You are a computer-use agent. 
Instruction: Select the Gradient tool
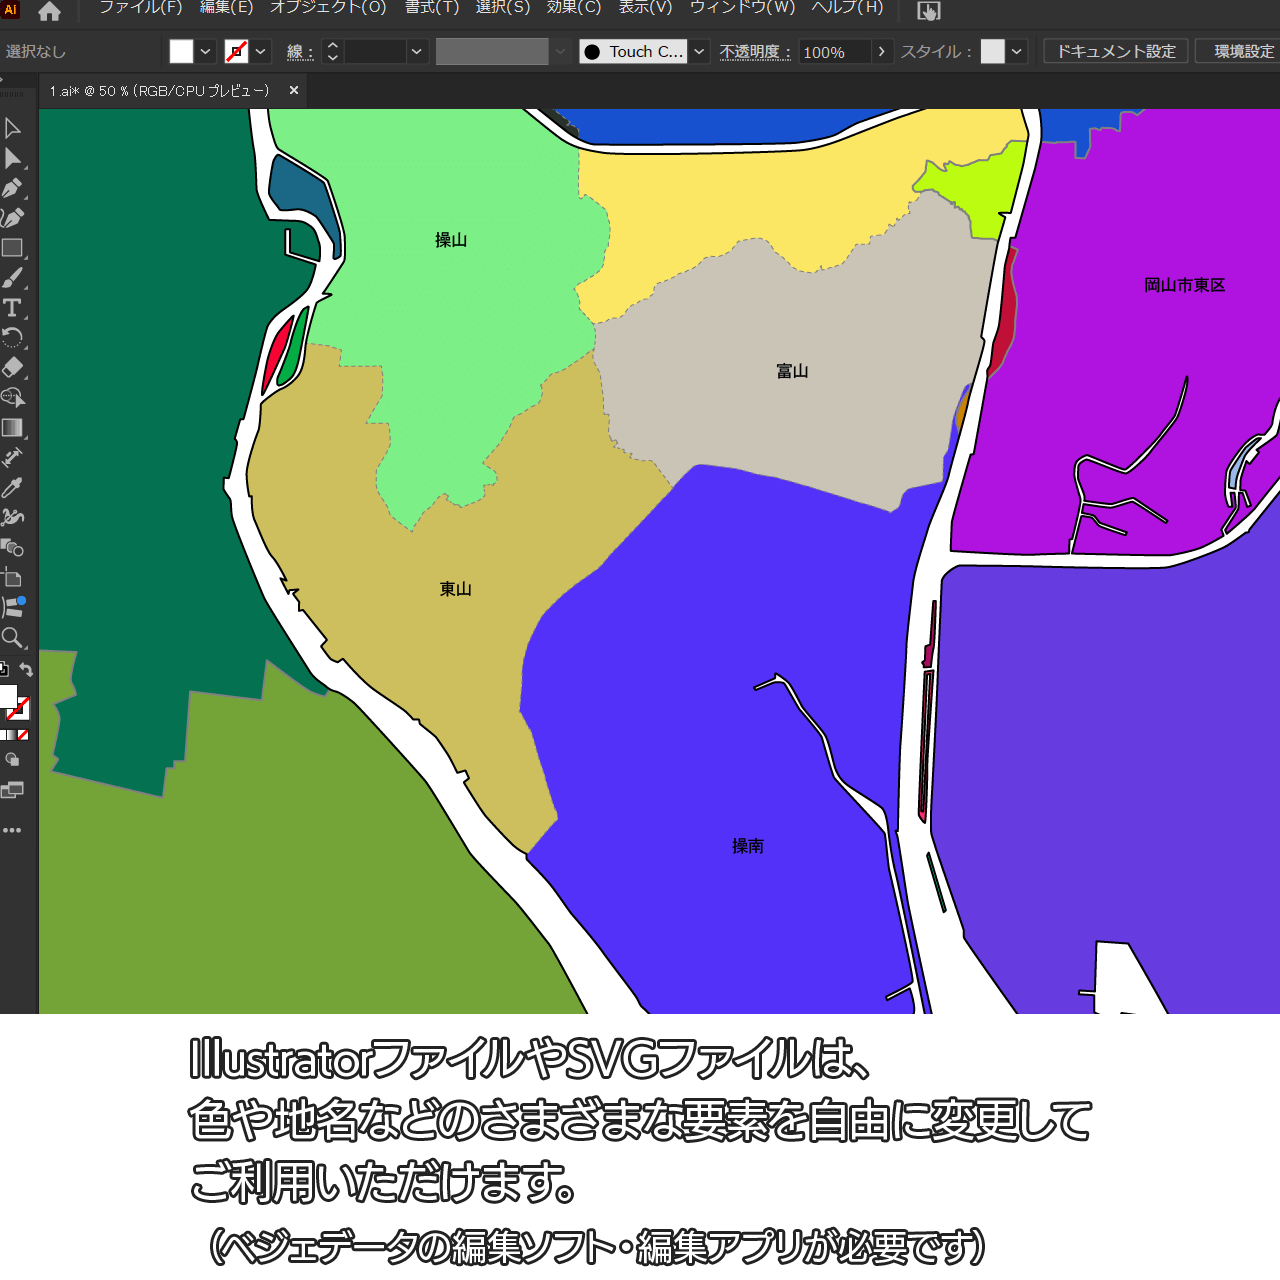tap(12, 427)
